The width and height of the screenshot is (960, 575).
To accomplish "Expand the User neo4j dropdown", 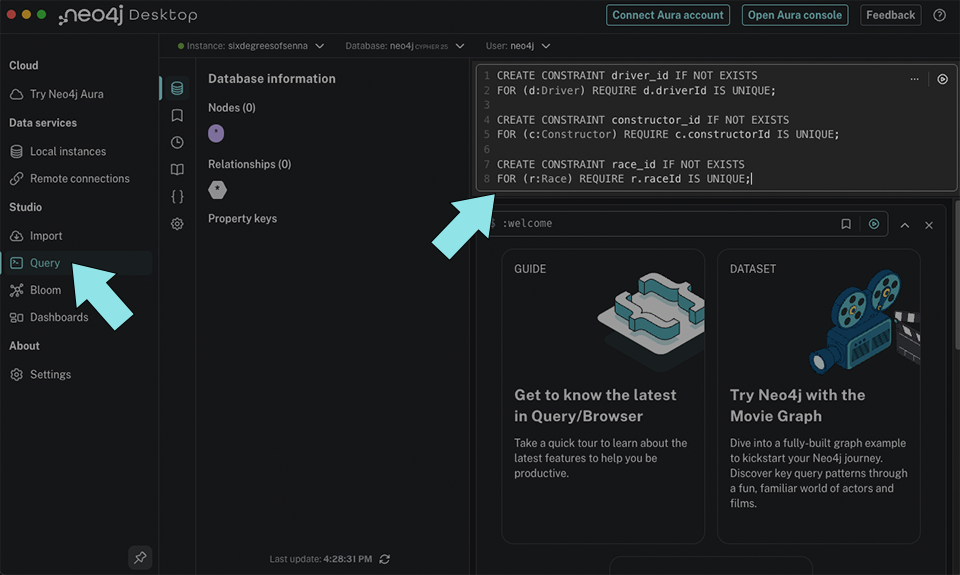I will [x=518, y=46].
